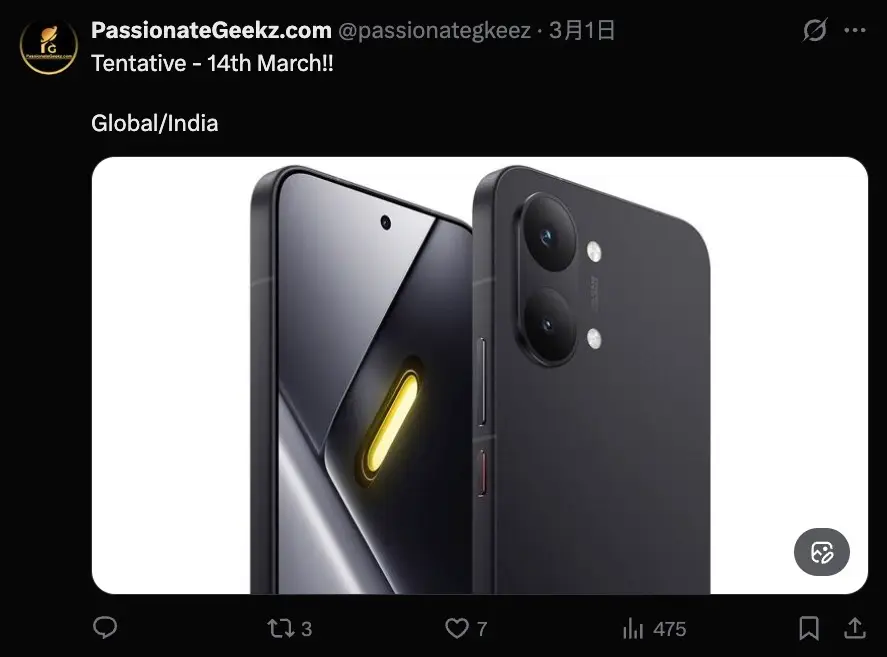Open the PassionateGeekz profile avatar
The height and width of the screenshot is (657, 887).
coord(49,46)
